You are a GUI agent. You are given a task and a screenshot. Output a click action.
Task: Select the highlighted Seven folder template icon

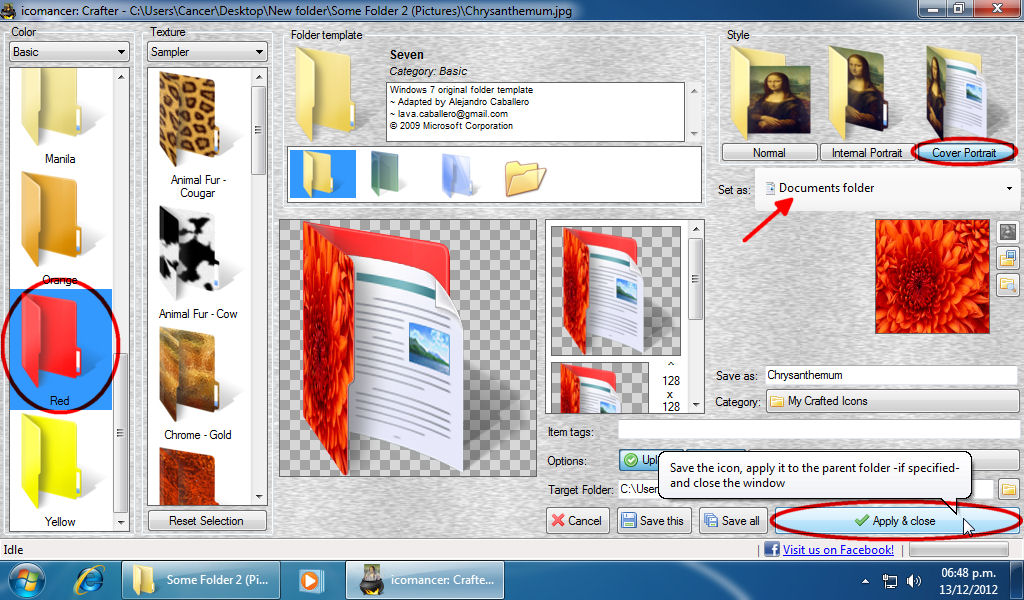(x=323, y=174)
